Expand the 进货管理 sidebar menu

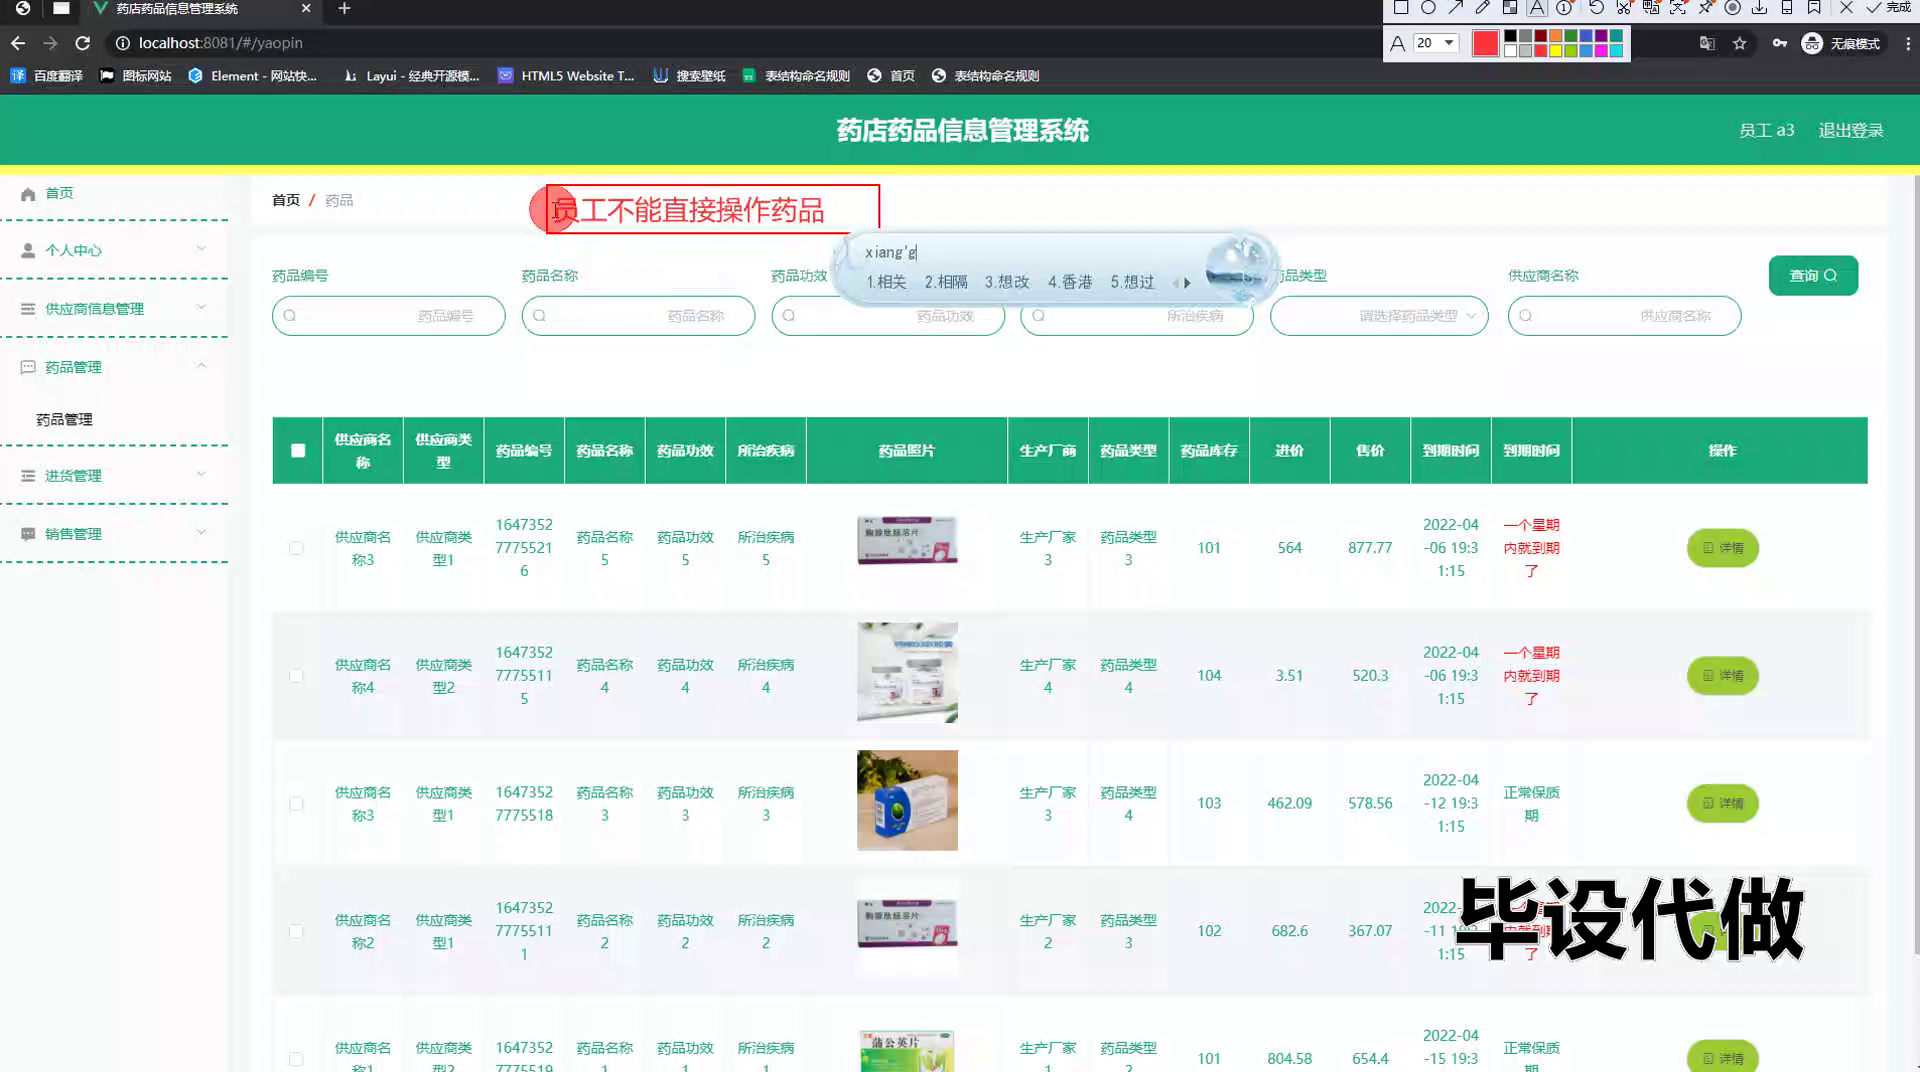pyautogui.click(x=114, y=475)
